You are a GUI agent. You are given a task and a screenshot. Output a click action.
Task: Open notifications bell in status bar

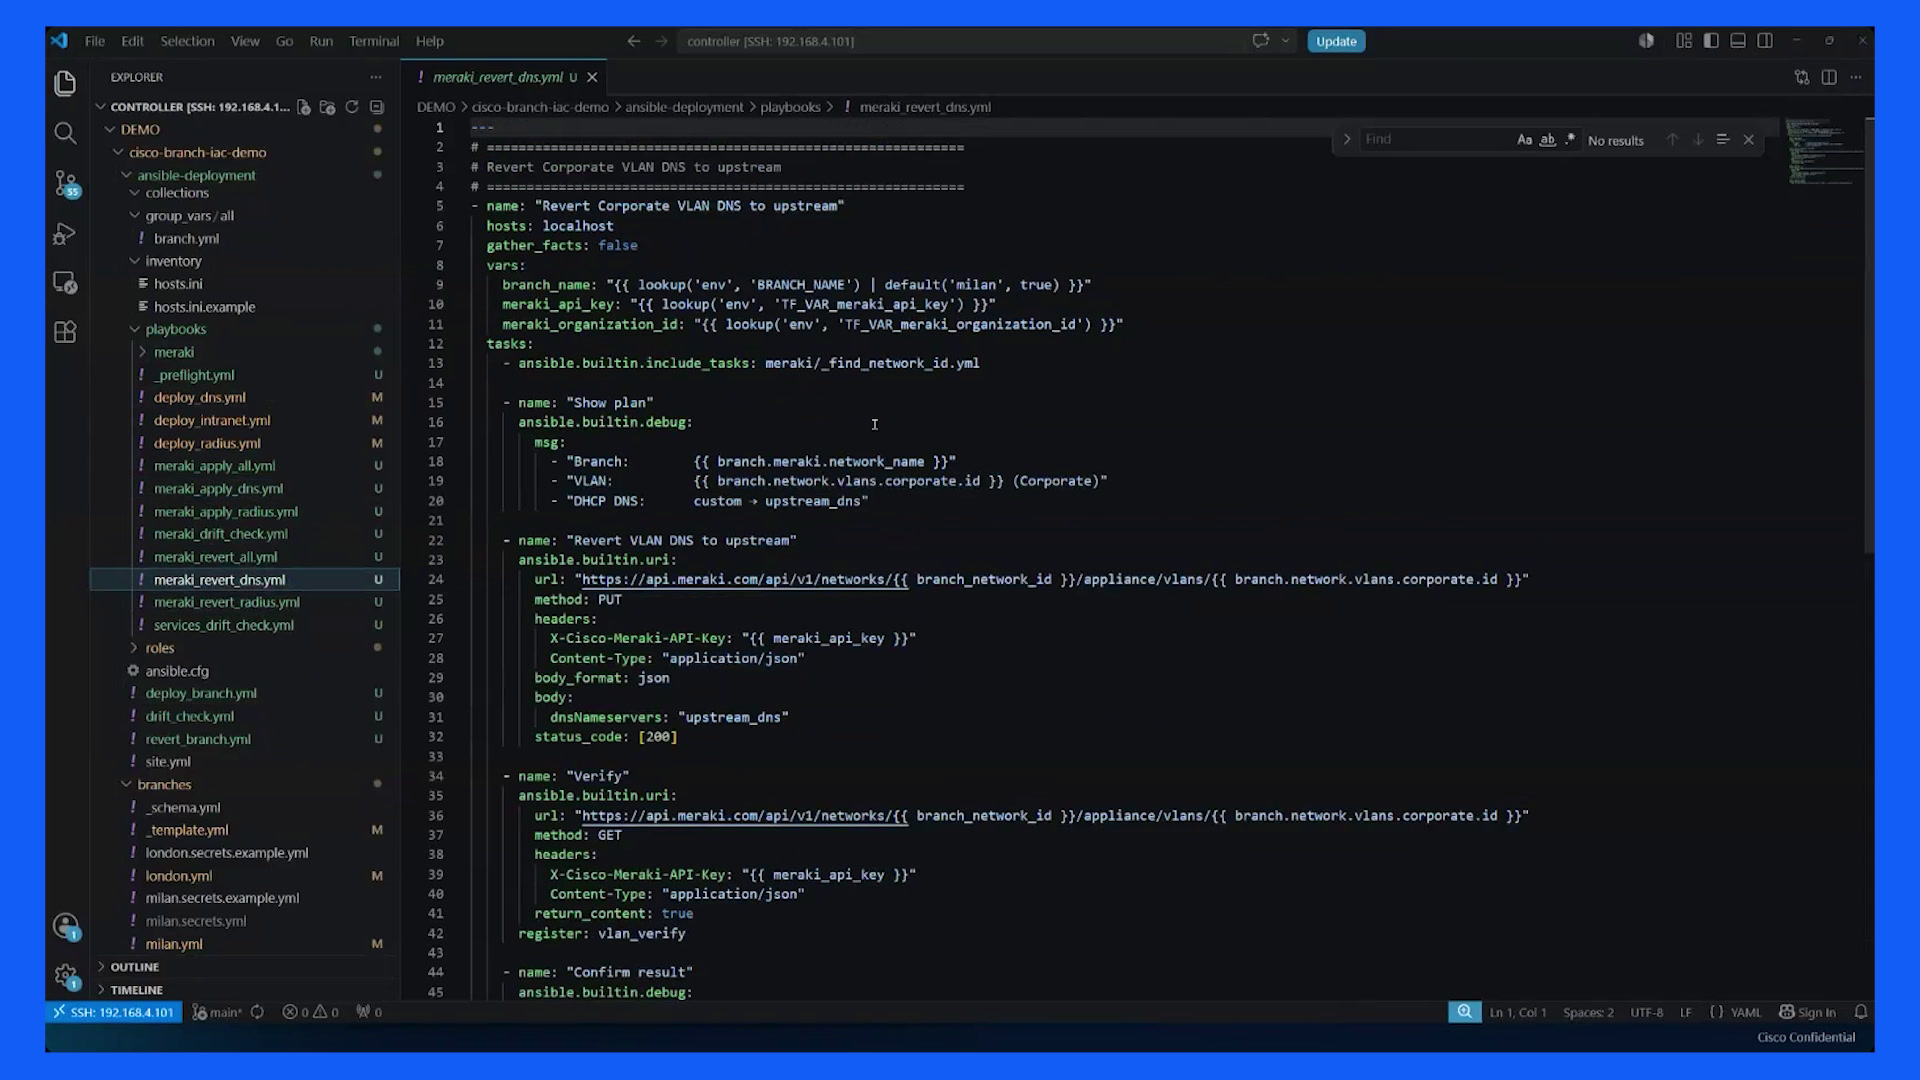coord(1861,1012)
